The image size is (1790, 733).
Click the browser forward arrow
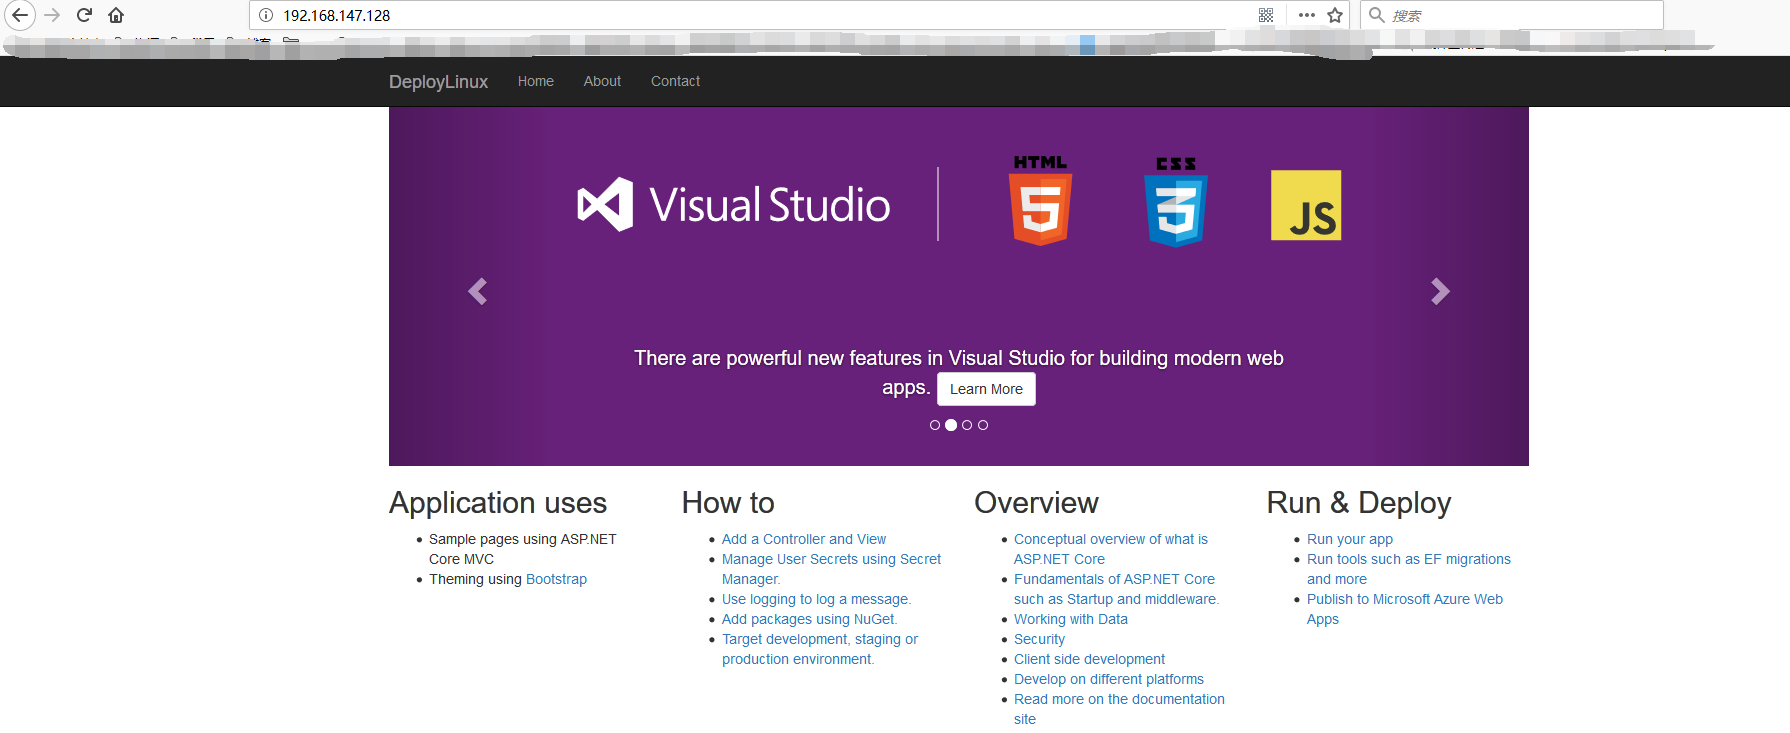(x=53, y=15)
